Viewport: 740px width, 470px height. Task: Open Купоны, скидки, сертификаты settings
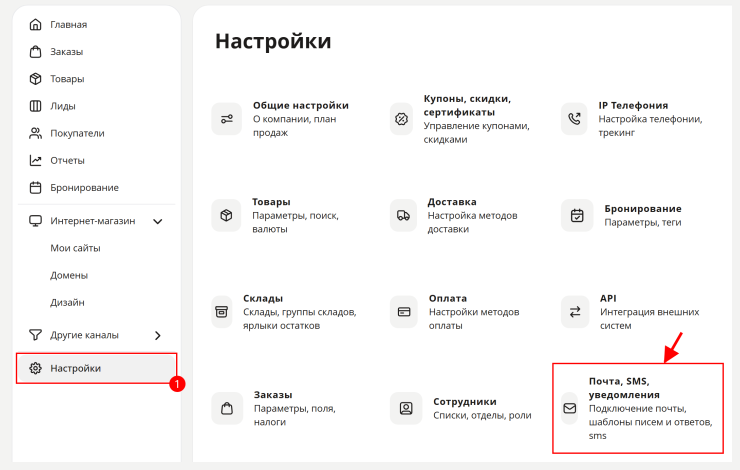pos(467,105)
